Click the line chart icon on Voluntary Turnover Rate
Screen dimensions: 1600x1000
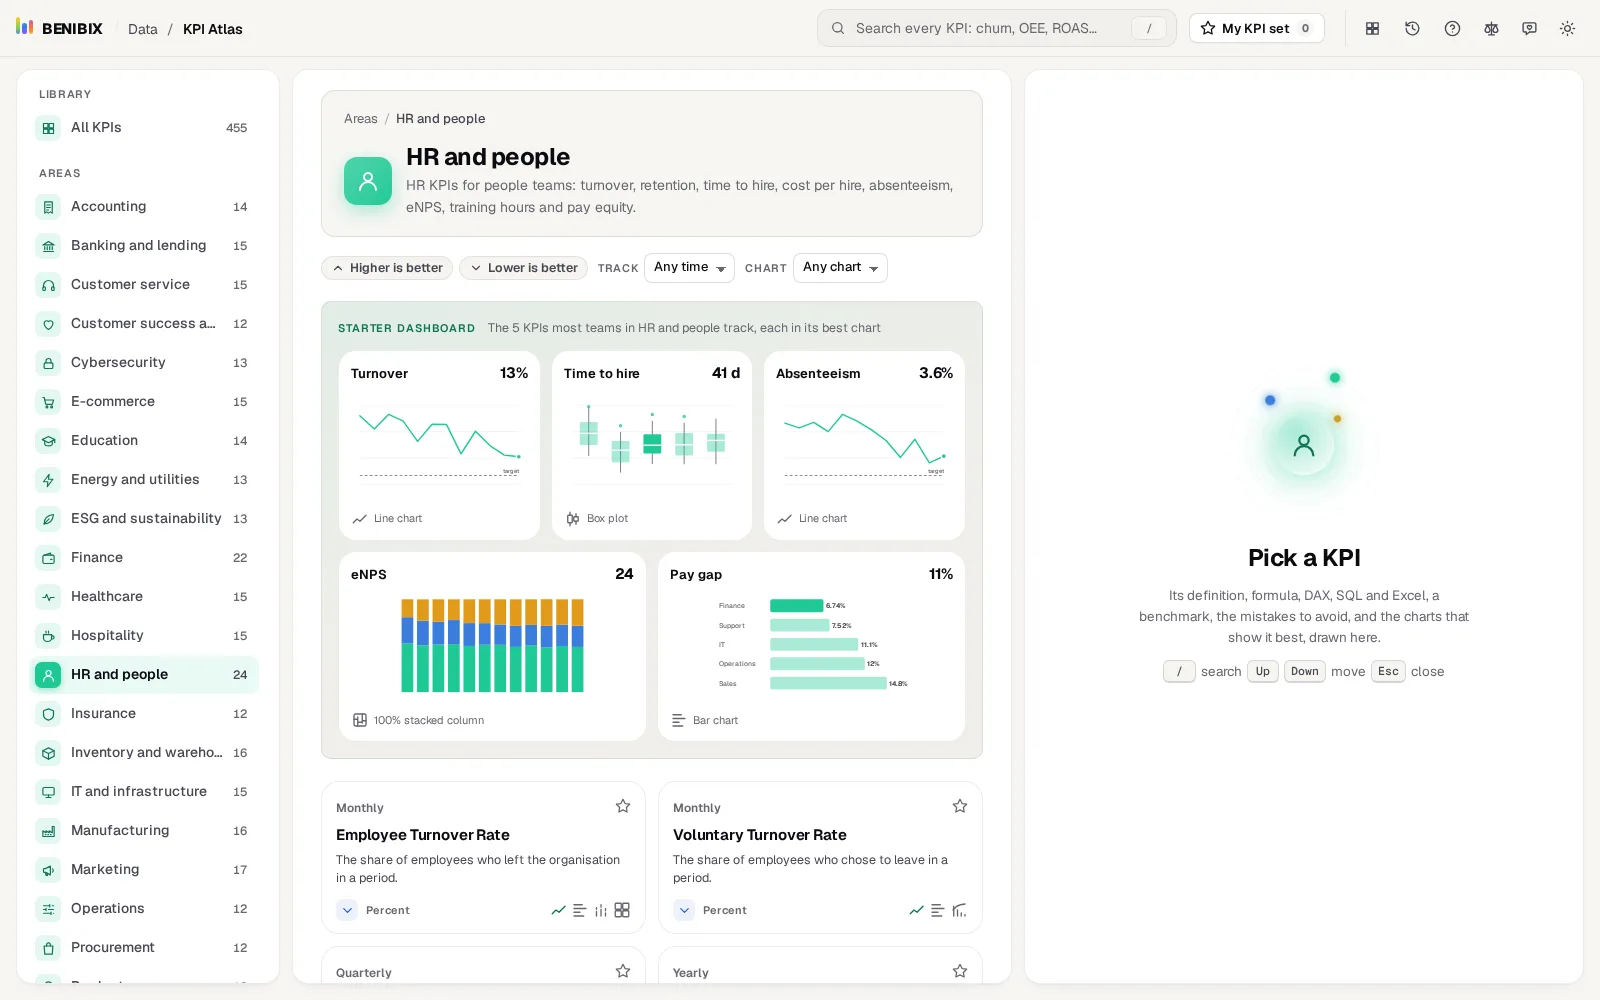pos(916,910)
